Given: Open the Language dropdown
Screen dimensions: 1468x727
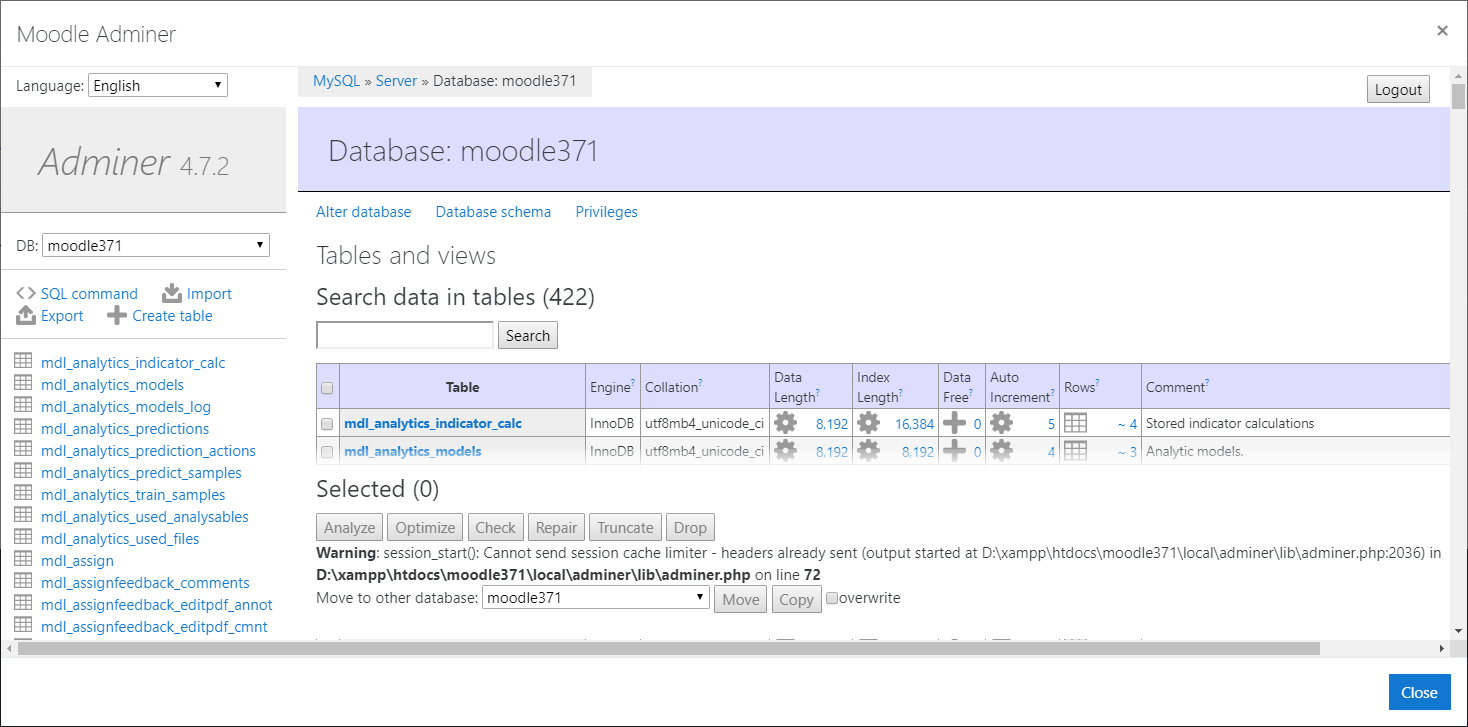Looking at the screenshot, I should pos(158,85).
